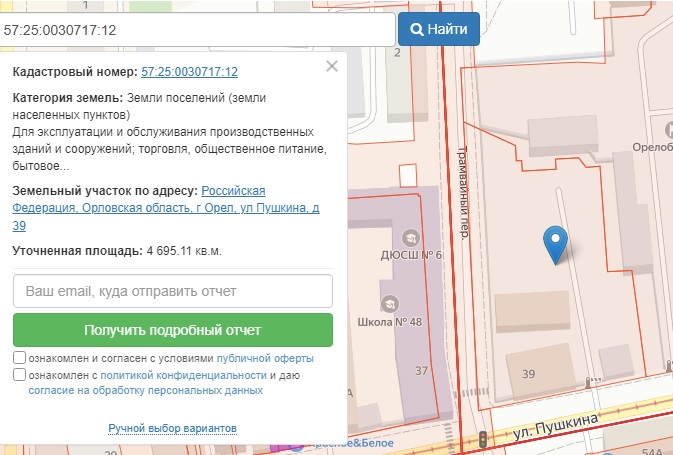Click the Школа № 48 map icon
The height and width of the screenshot is (455, 673).
click(x=388, y=303)
